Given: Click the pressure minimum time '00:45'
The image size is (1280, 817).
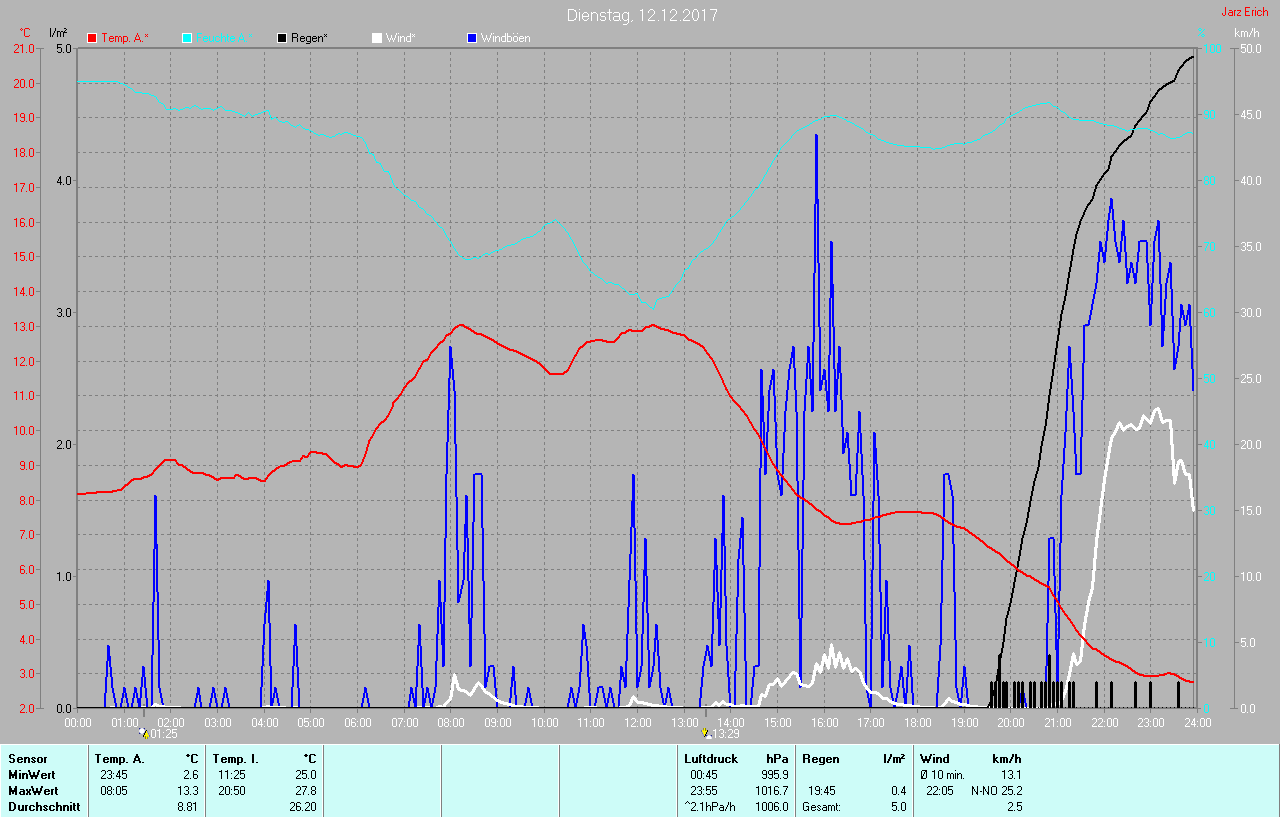Looking at the screenshot, I should 704,775.
